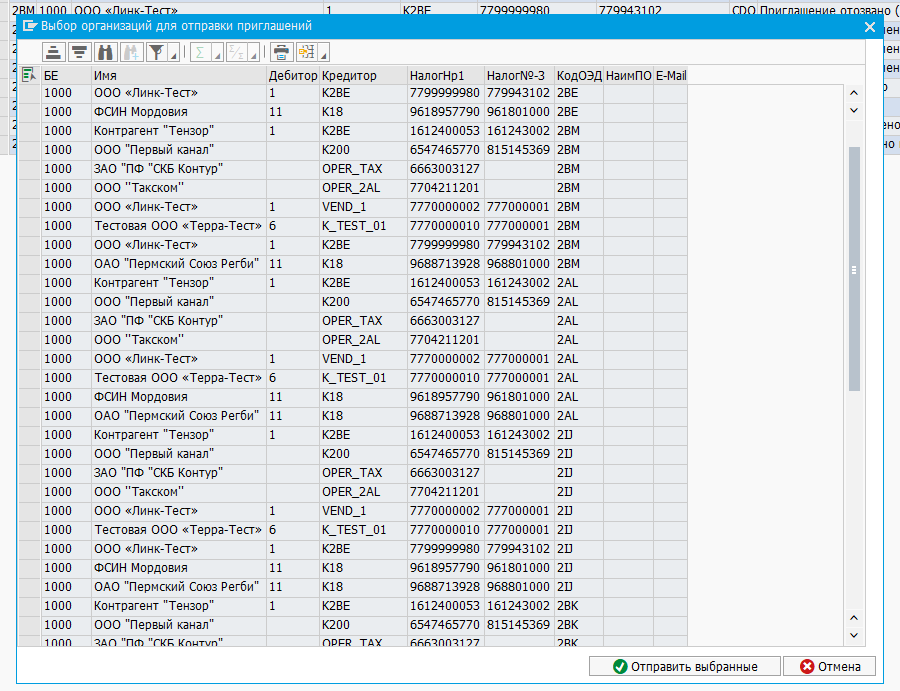Screen dimensions: 900x691
Task: Expand the filter options dropdown arrow
Action: (174, 55)
